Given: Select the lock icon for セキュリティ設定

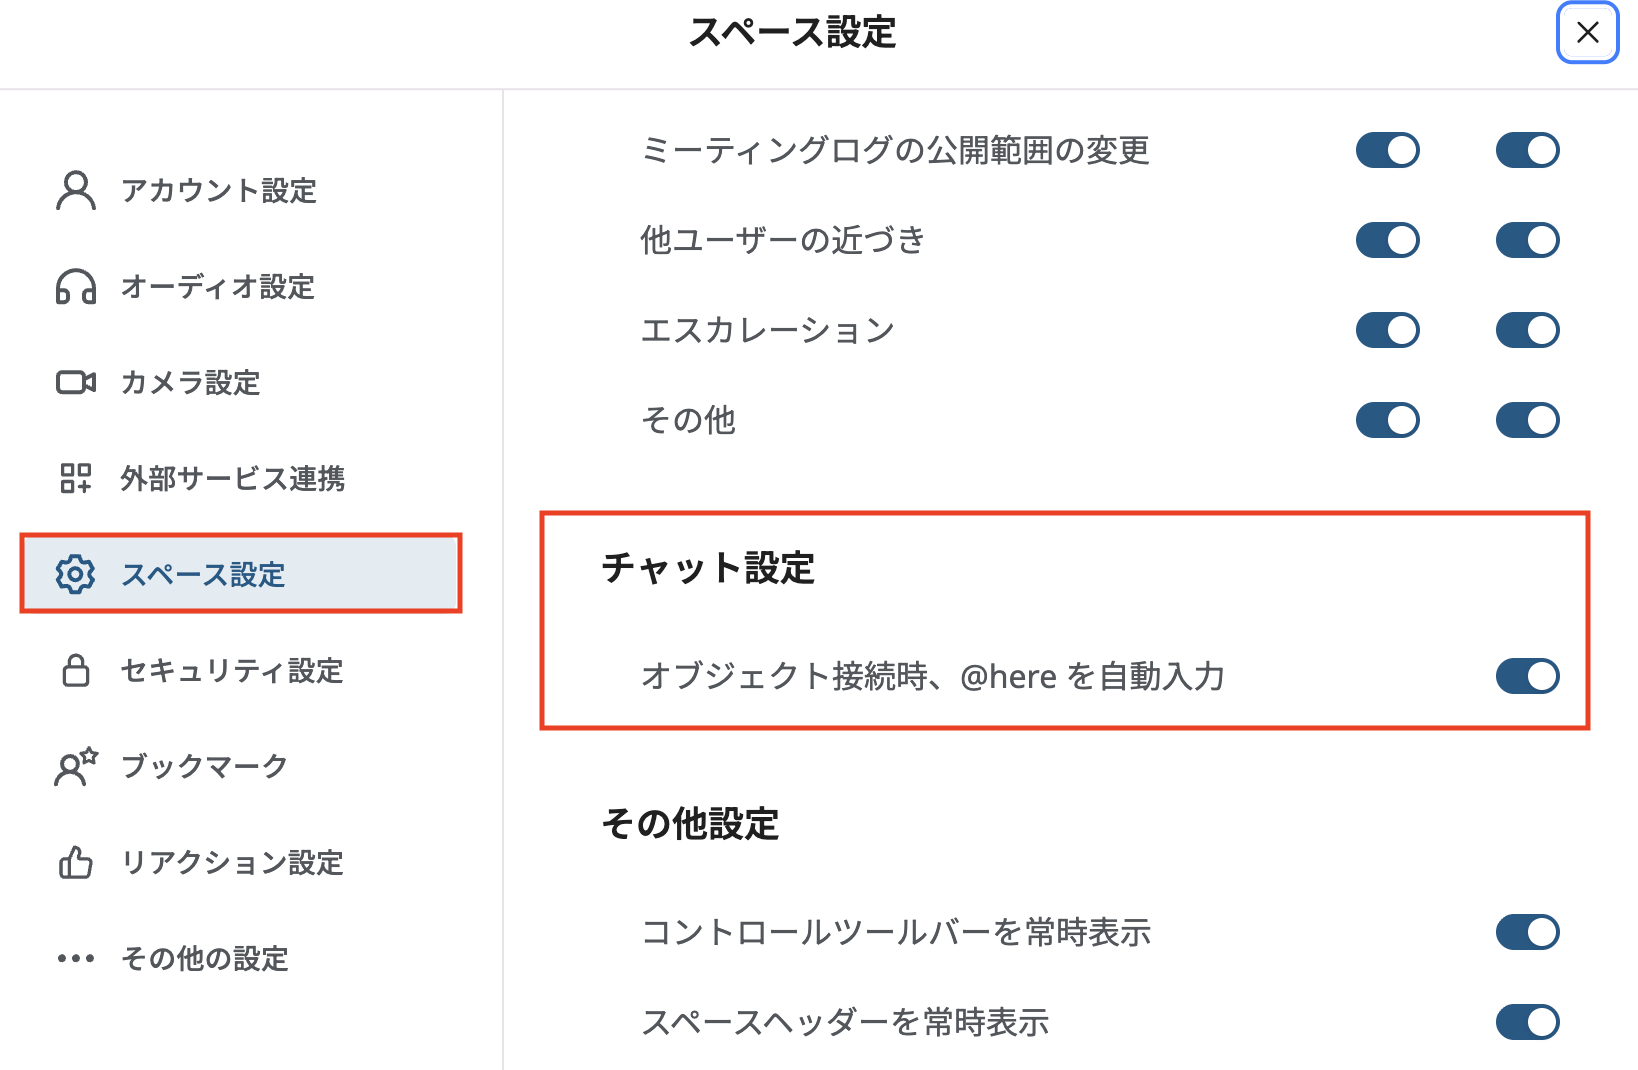Looking at the screenshot, I should (x=73, y=671).
